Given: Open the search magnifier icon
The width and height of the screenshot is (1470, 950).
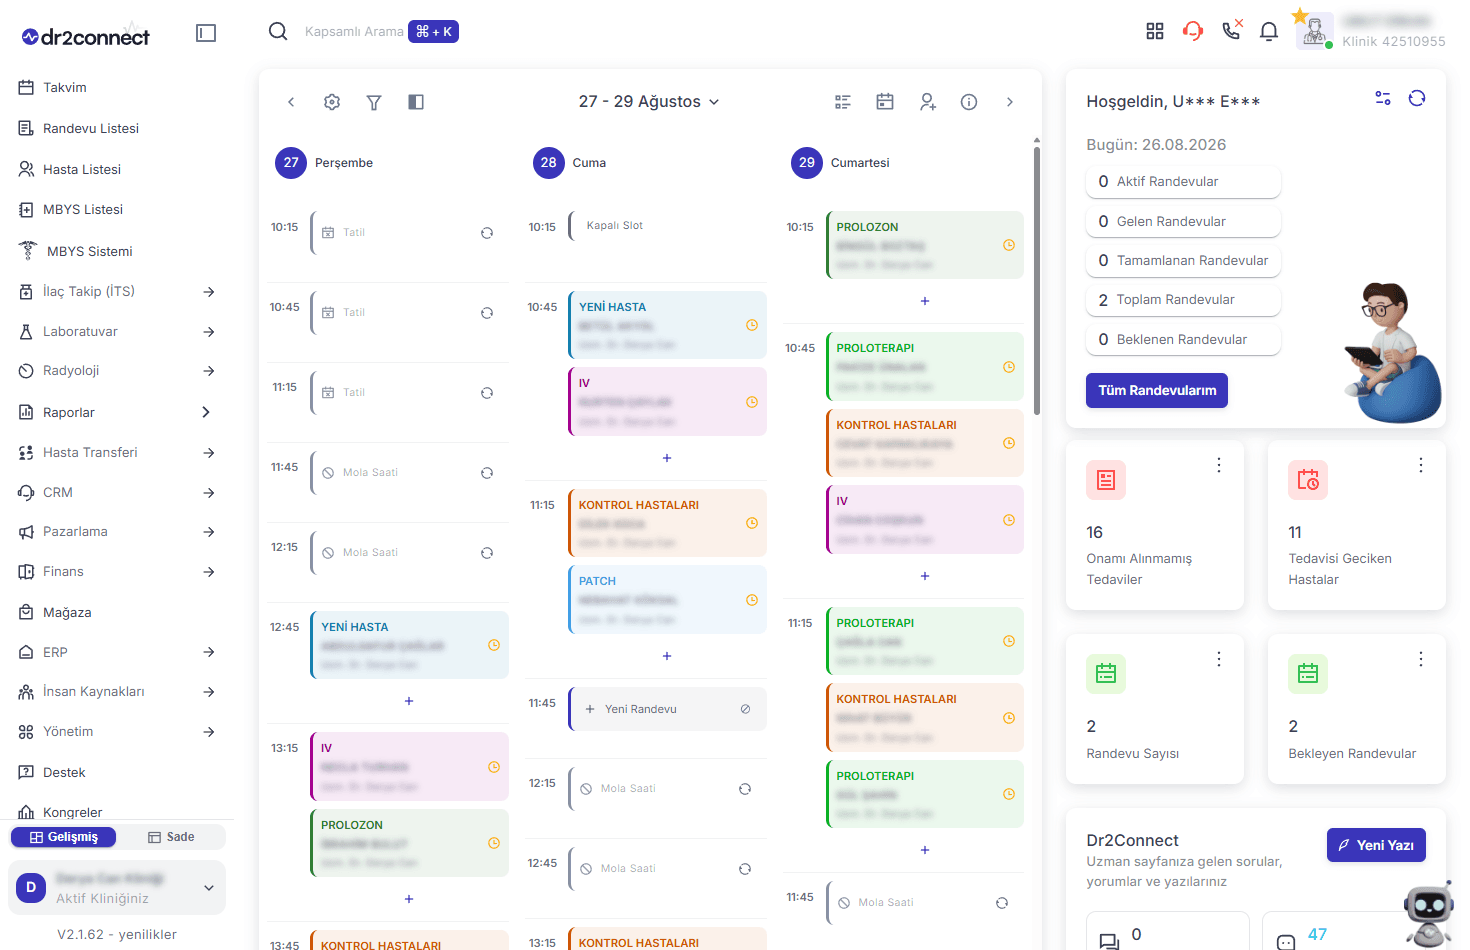Looking at the screenshot, I should tap(278, 31).
